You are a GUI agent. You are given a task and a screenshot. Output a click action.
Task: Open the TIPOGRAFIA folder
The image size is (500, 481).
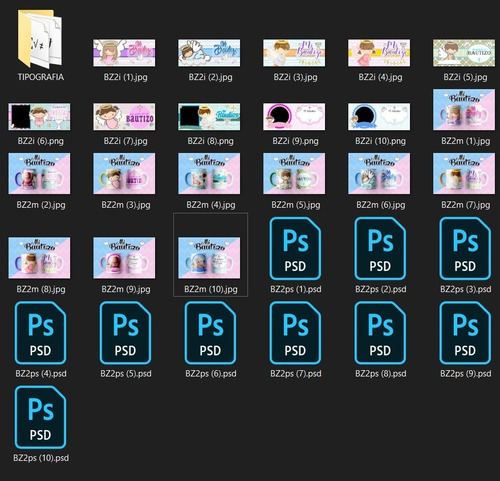[x=40, y=39]
